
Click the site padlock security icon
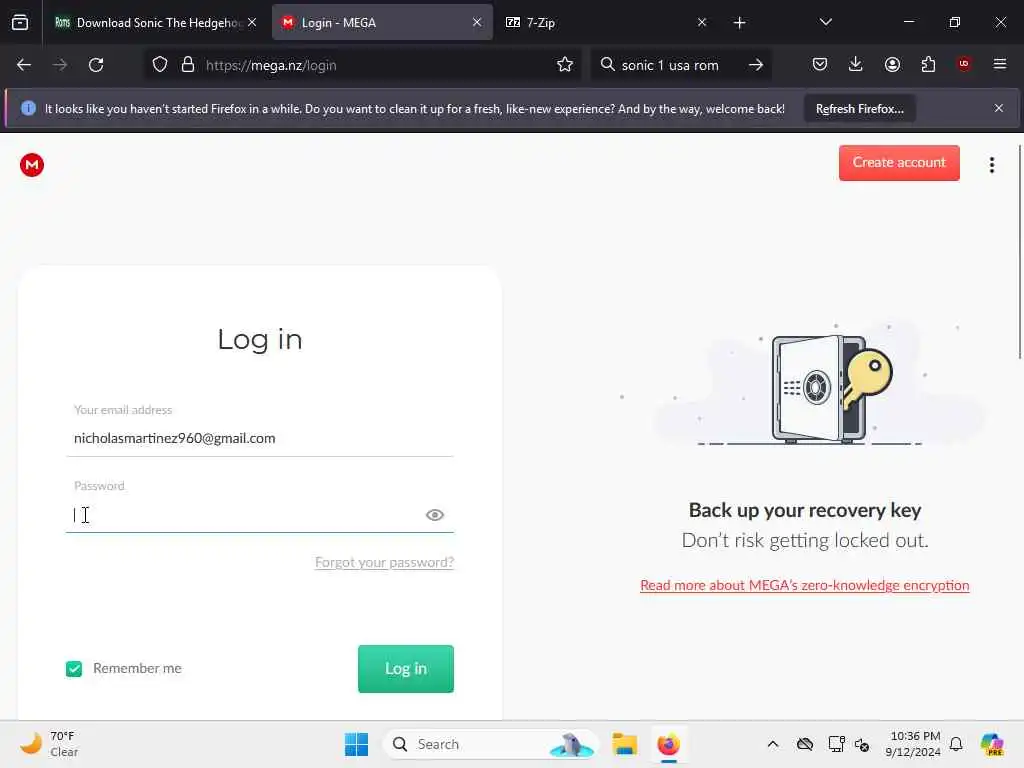[188, 65]
